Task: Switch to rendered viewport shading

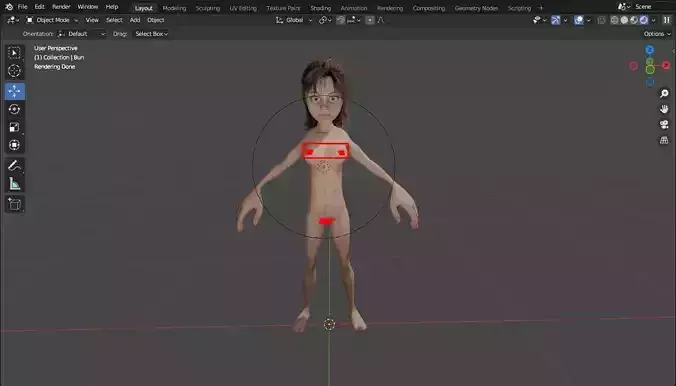Action: (x=644, y=20)
